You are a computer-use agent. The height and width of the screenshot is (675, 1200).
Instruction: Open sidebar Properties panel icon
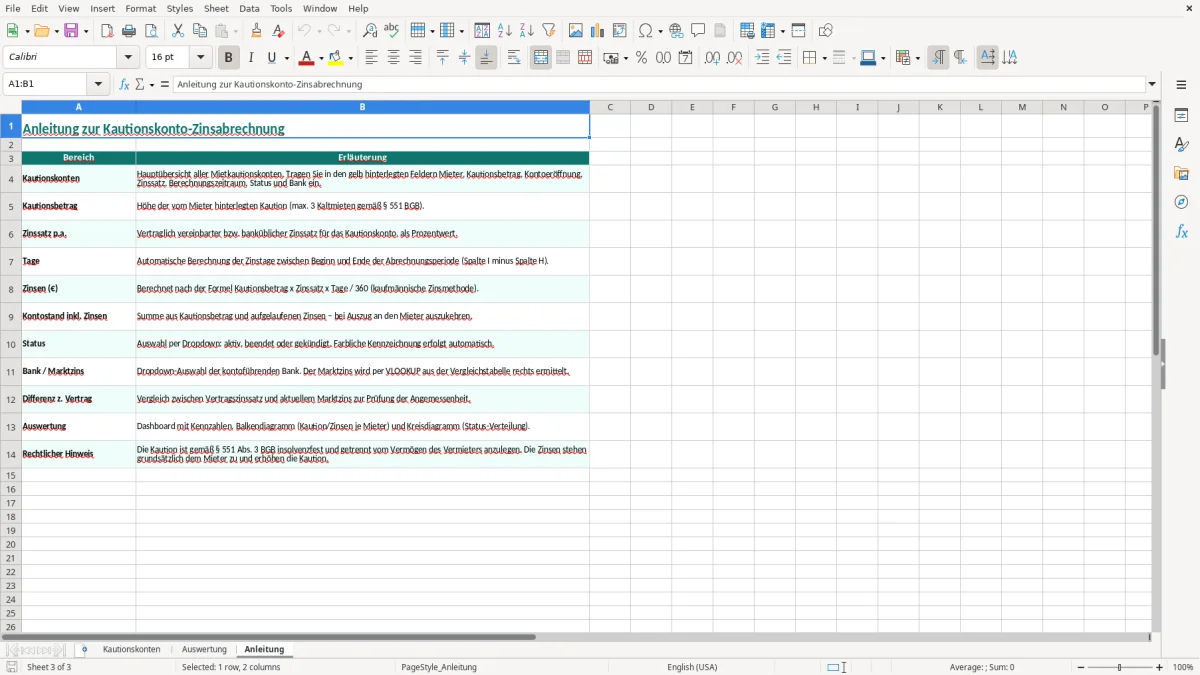coord(1181,116)
